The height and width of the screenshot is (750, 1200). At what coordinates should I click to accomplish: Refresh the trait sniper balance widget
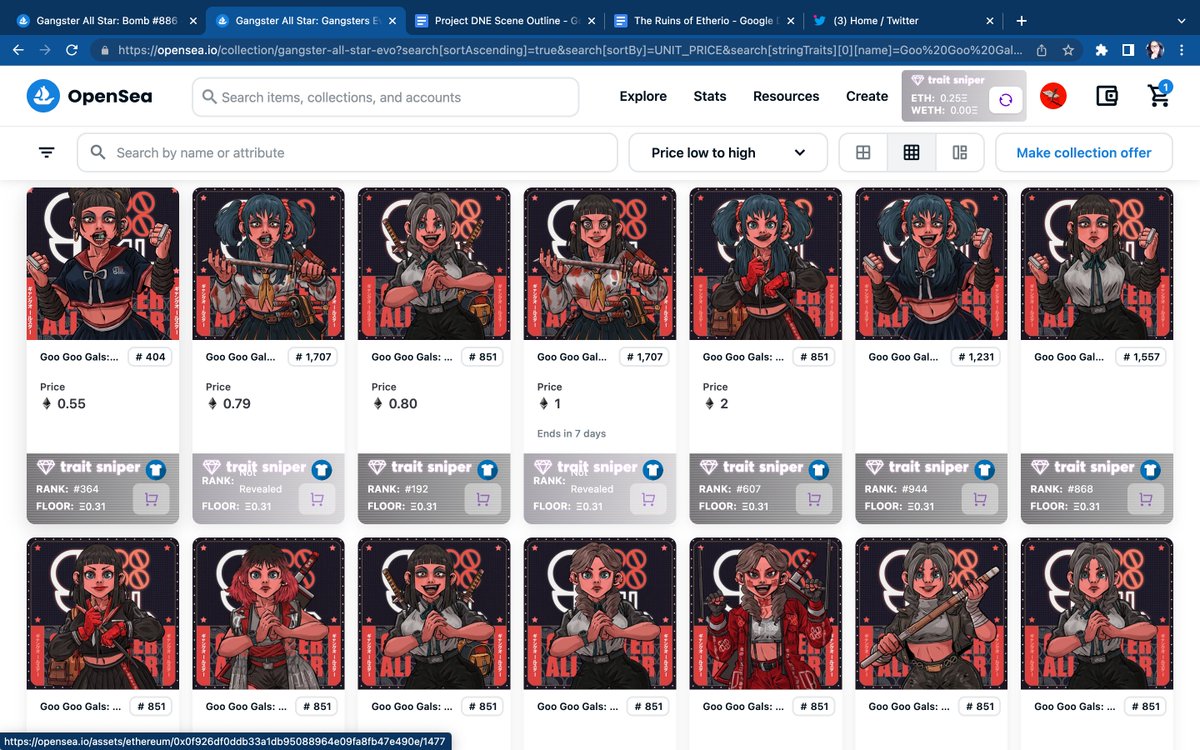click(1006, 99)
